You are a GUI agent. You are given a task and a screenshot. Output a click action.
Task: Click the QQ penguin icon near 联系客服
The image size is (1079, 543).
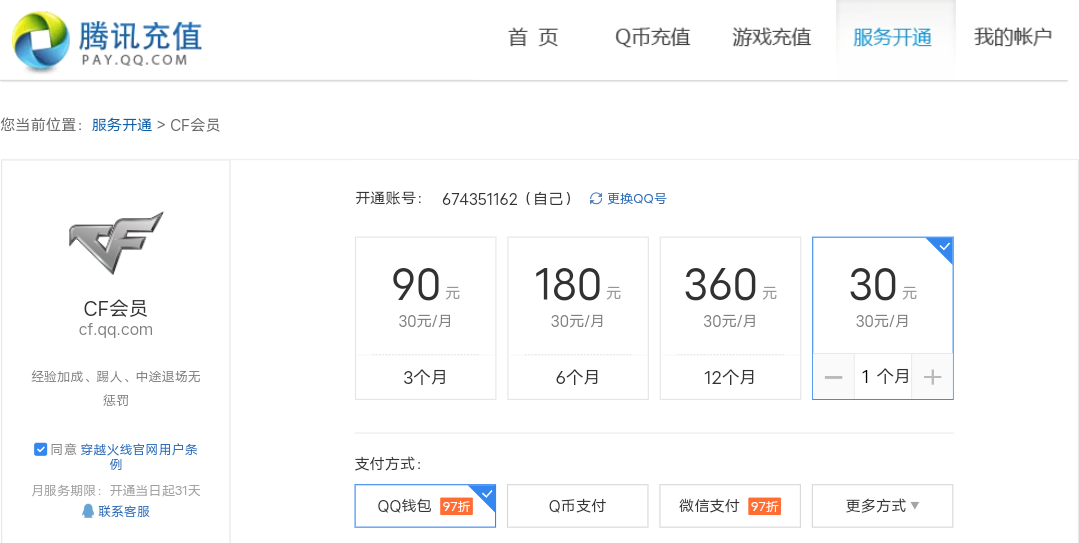pos(88,511)
